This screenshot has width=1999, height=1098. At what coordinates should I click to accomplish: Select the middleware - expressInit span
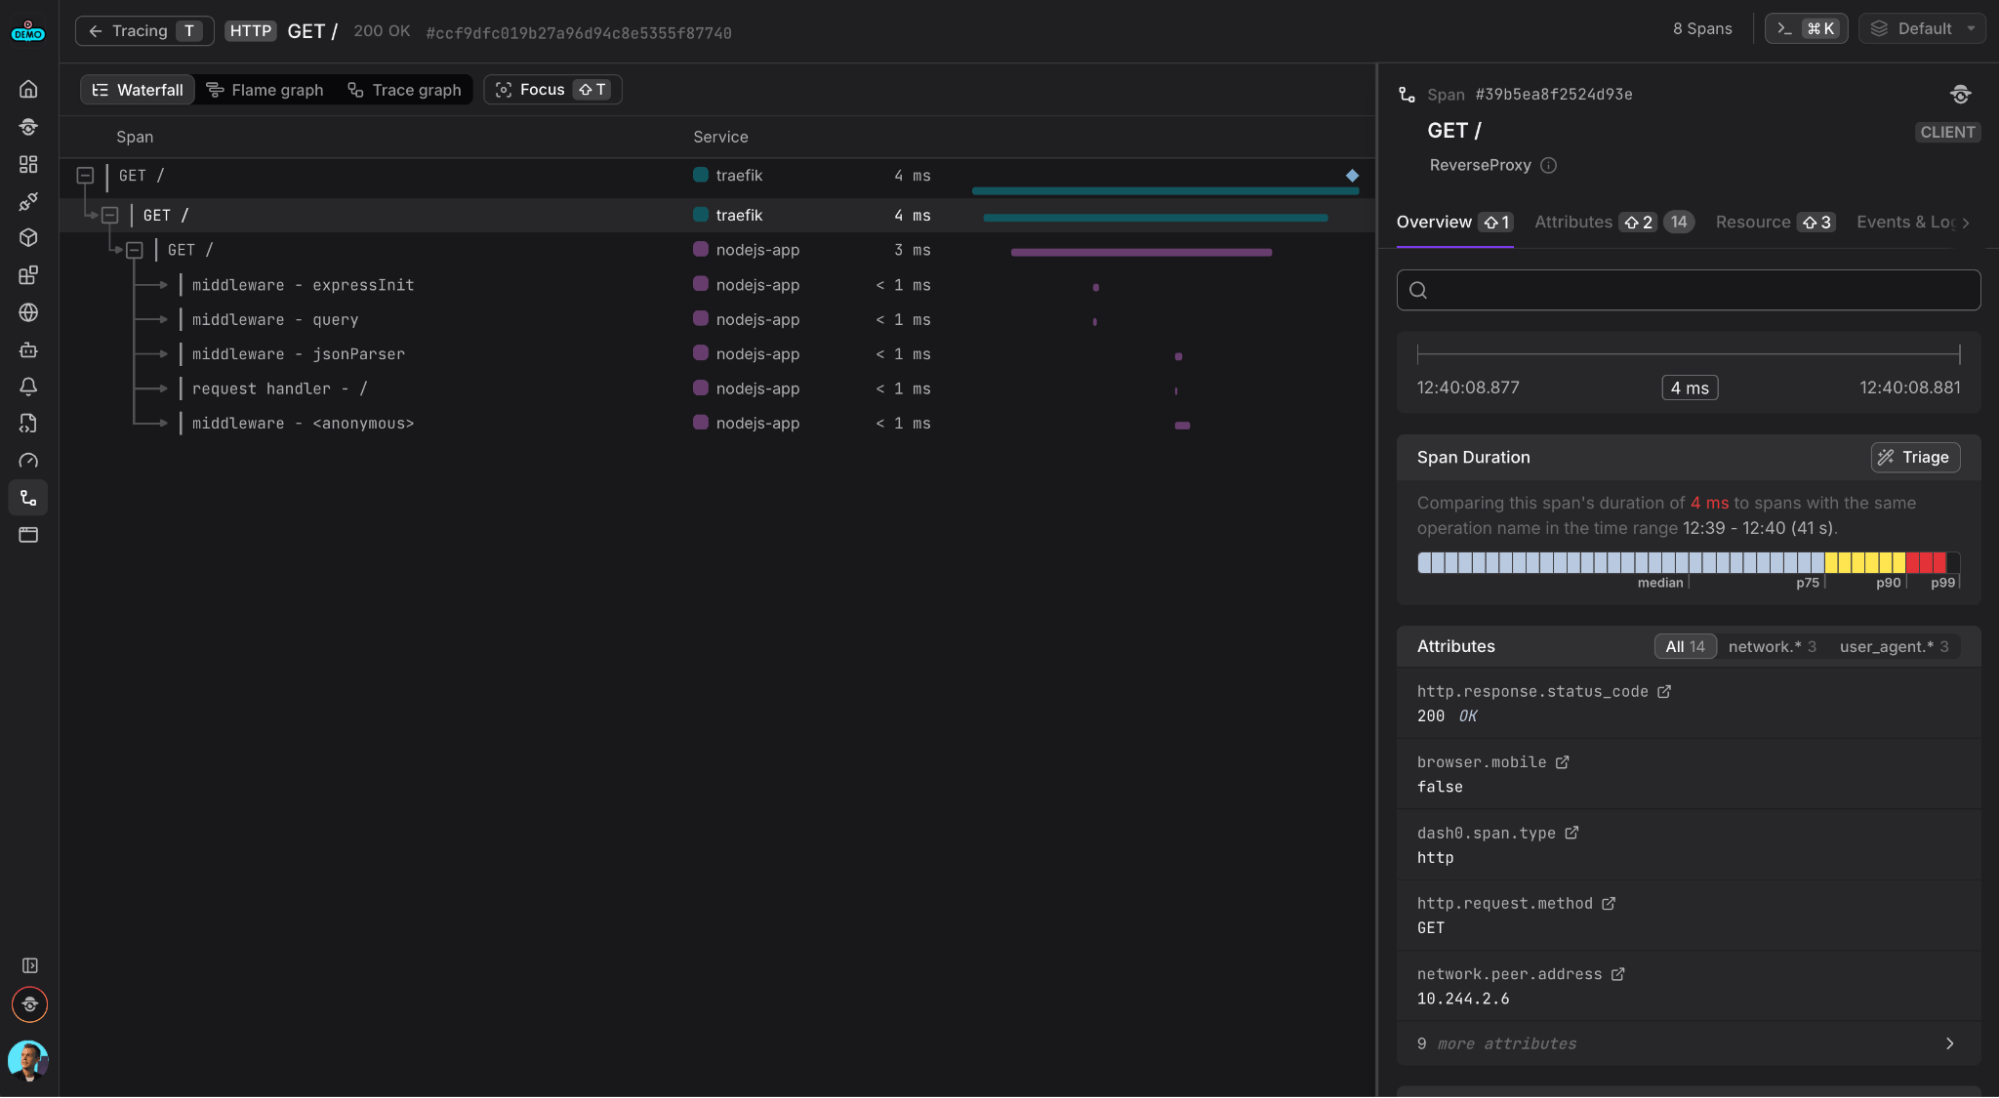(303, 286)
